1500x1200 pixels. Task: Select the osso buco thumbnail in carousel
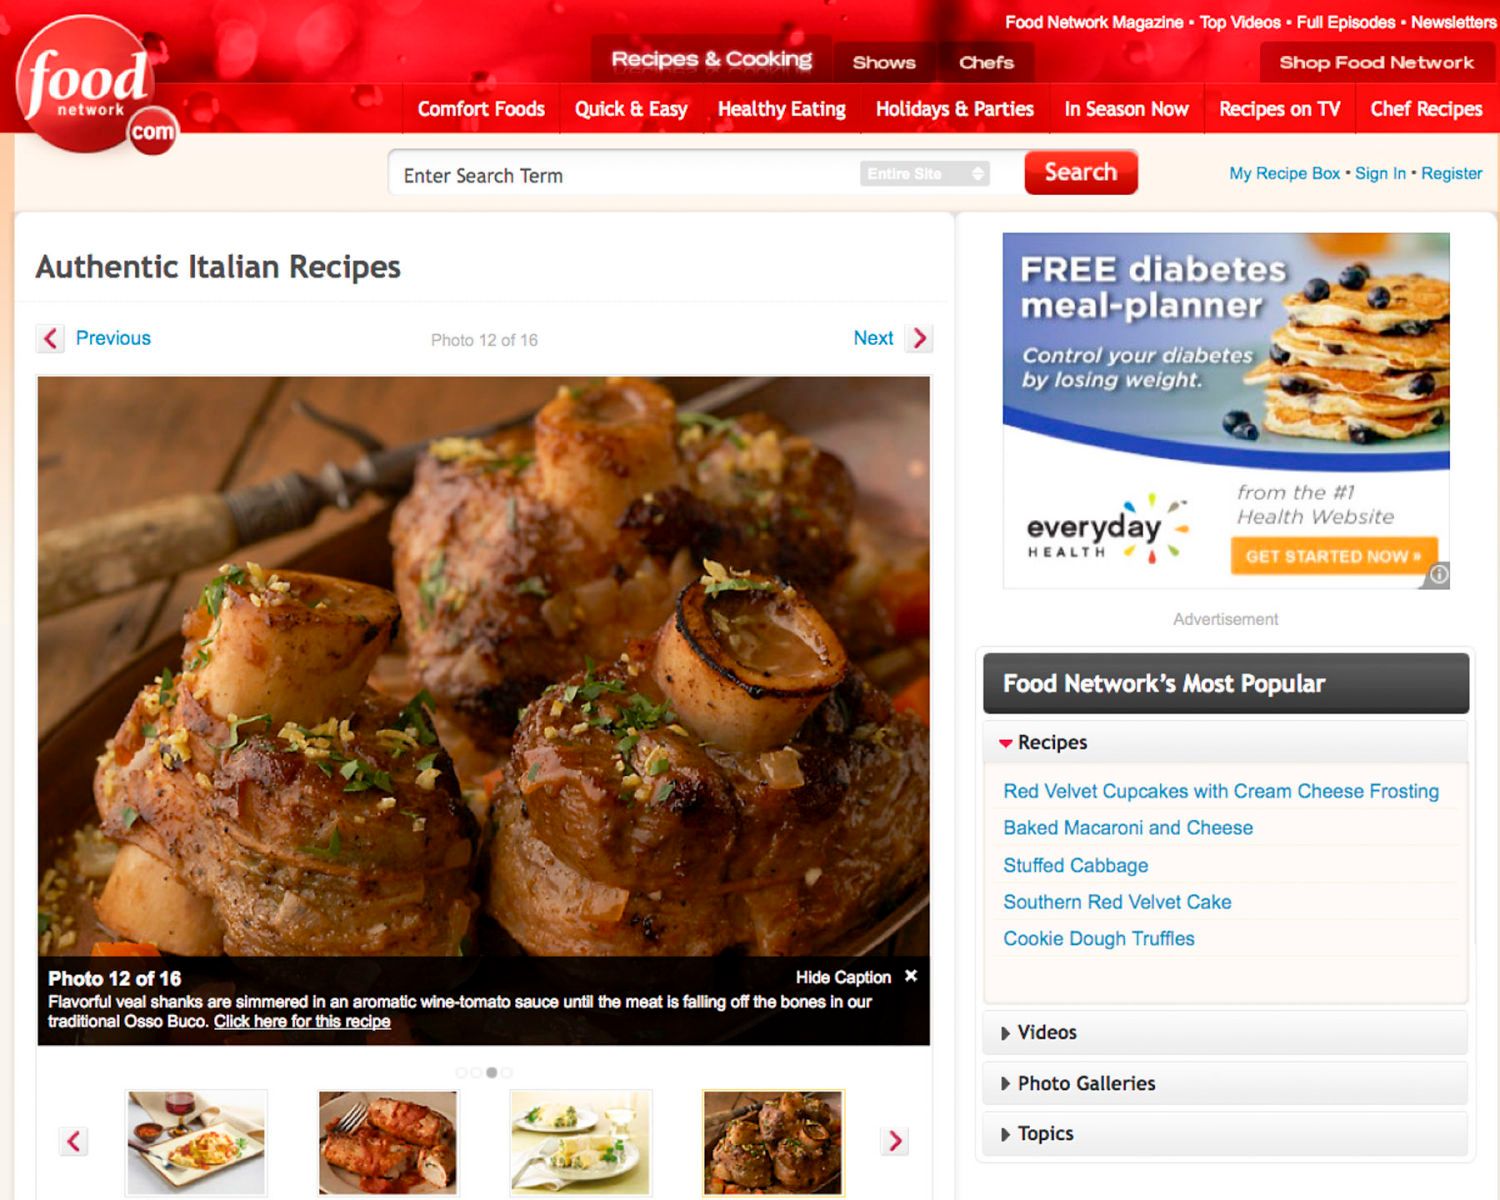[773, 1143]
